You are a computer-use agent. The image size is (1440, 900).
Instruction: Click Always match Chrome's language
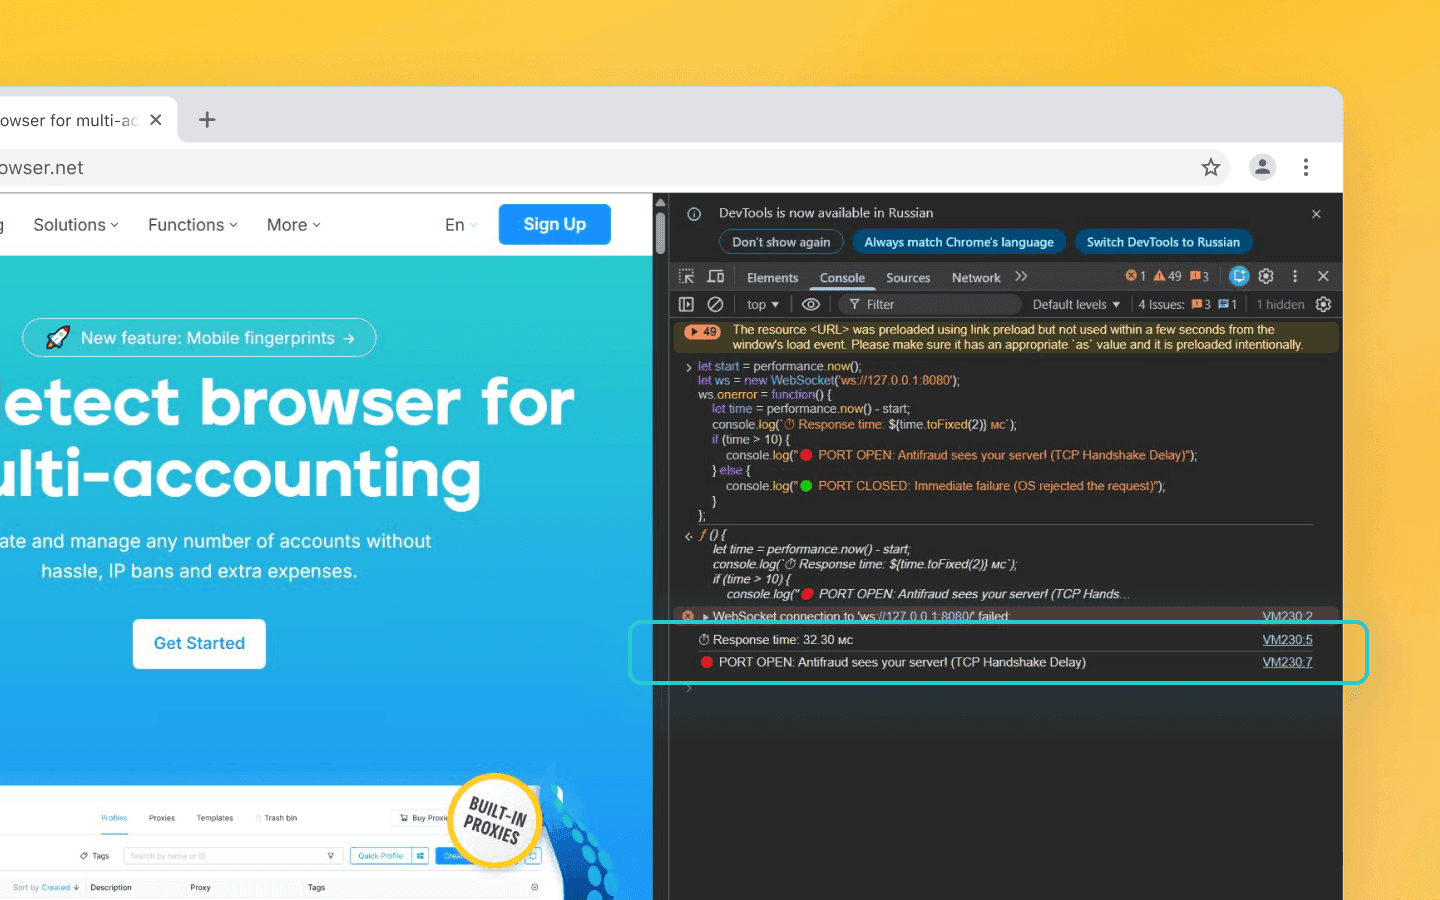tap(959, 242)
